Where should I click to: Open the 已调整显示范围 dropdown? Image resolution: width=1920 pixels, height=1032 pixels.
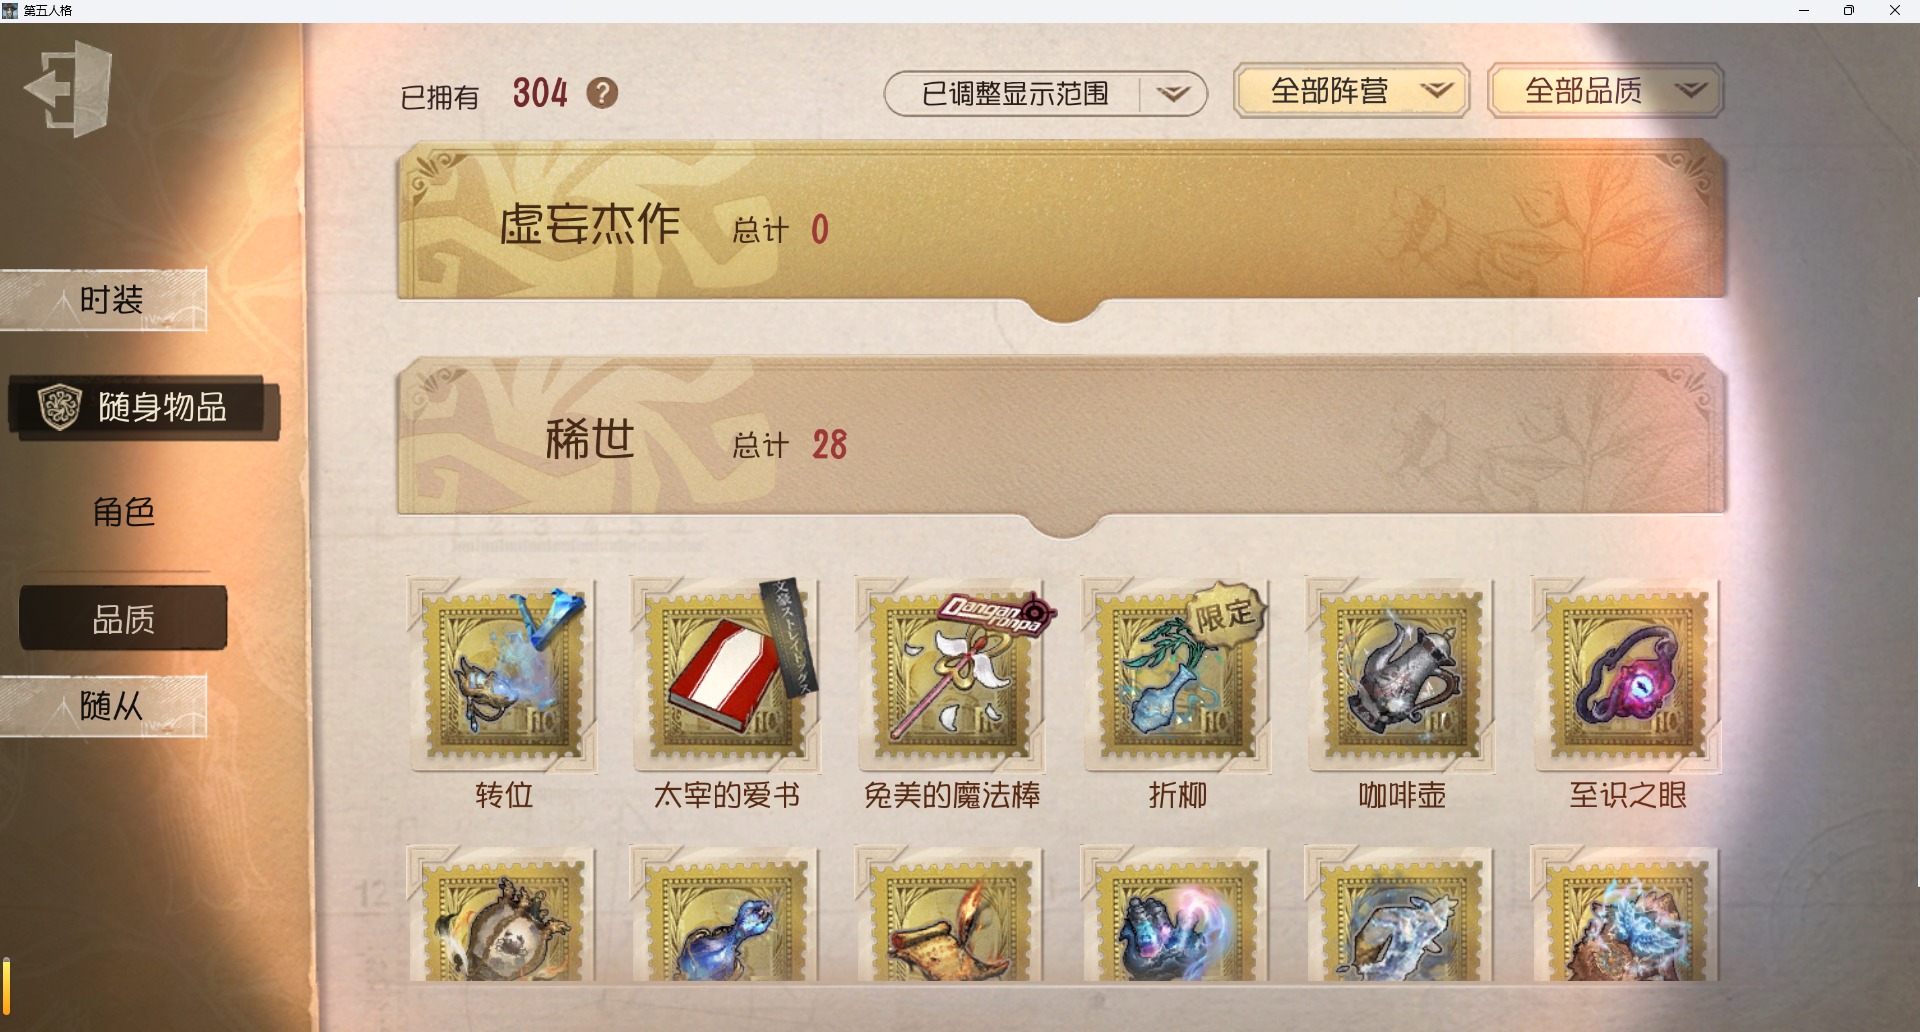coord(1046,94)
